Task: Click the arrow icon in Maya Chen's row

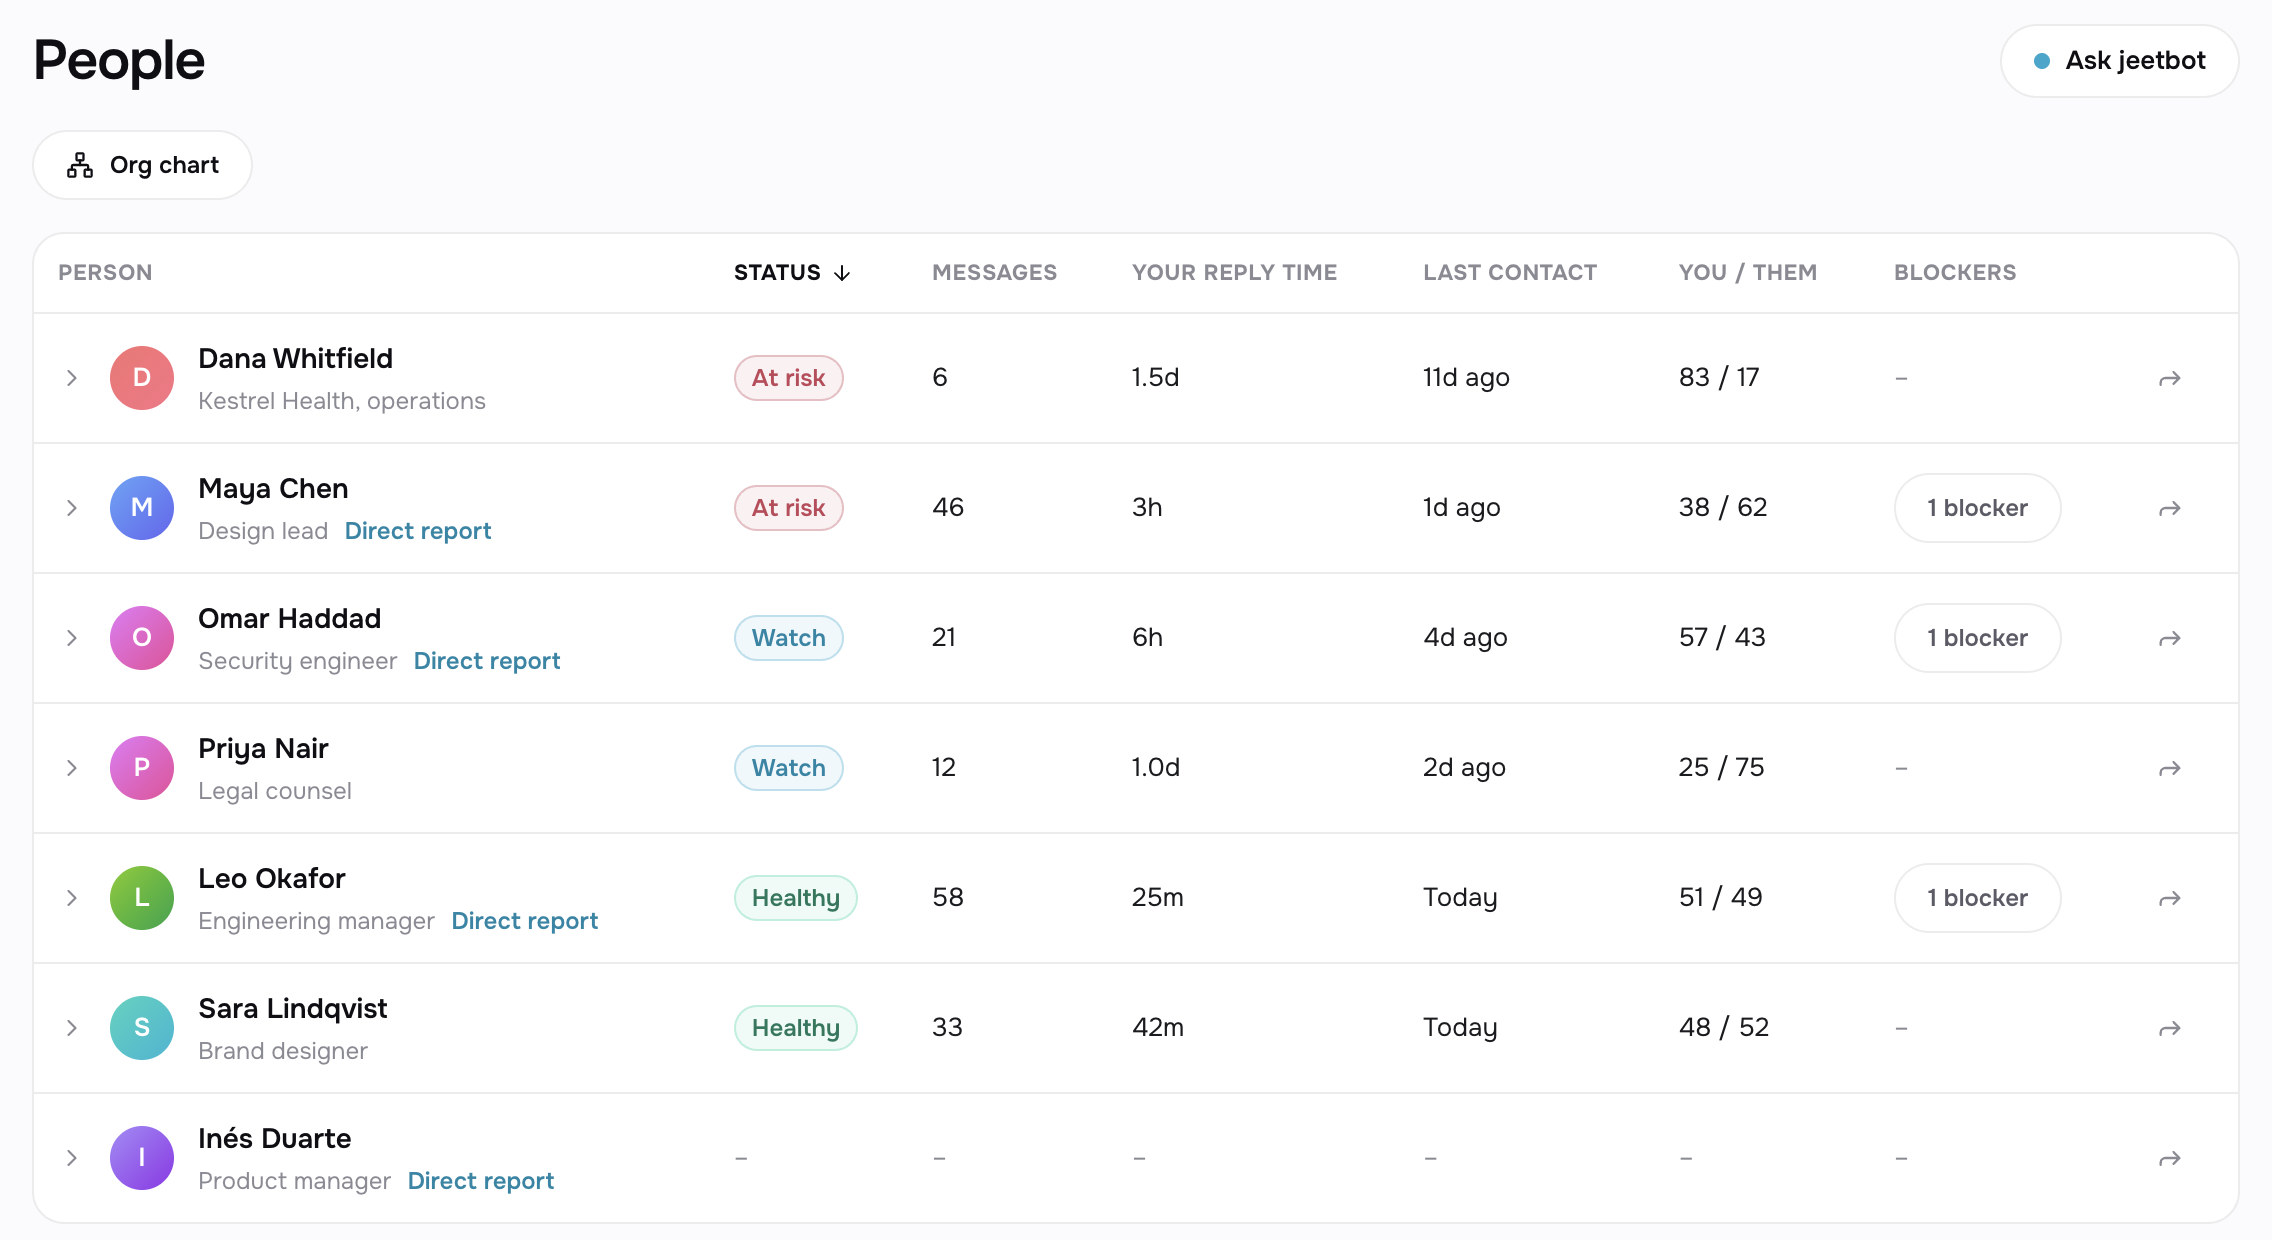Action: coord(2169,508)
